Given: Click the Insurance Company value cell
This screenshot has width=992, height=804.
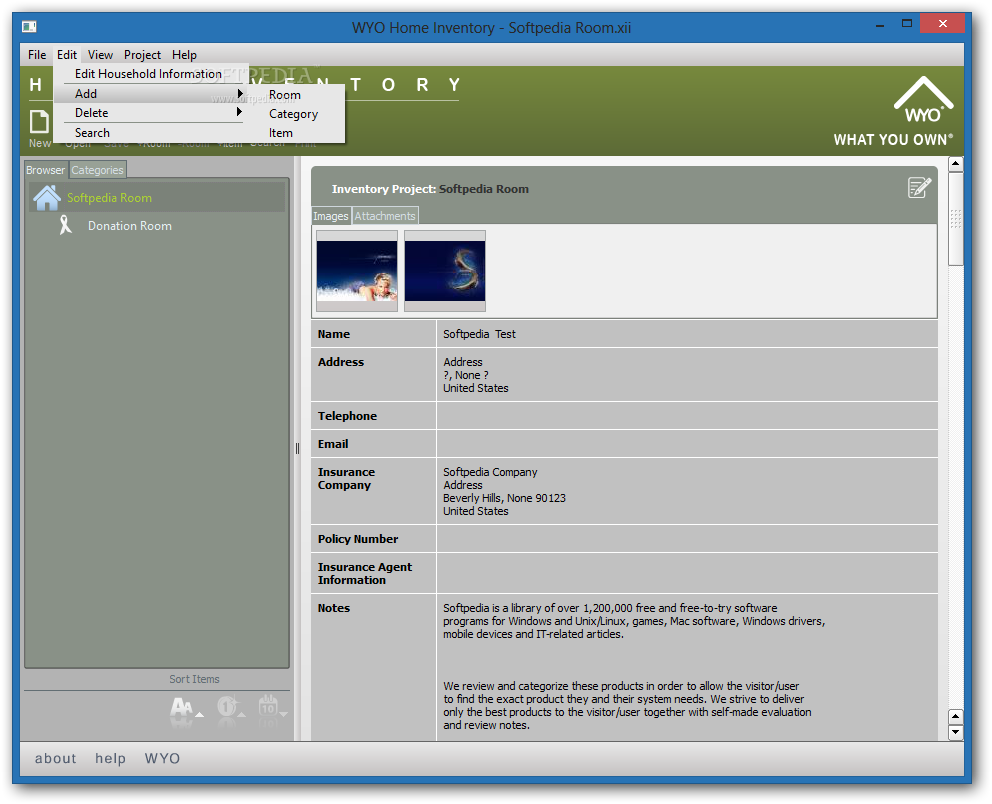Looking at the screenshot, I should (x=687, y=492).
